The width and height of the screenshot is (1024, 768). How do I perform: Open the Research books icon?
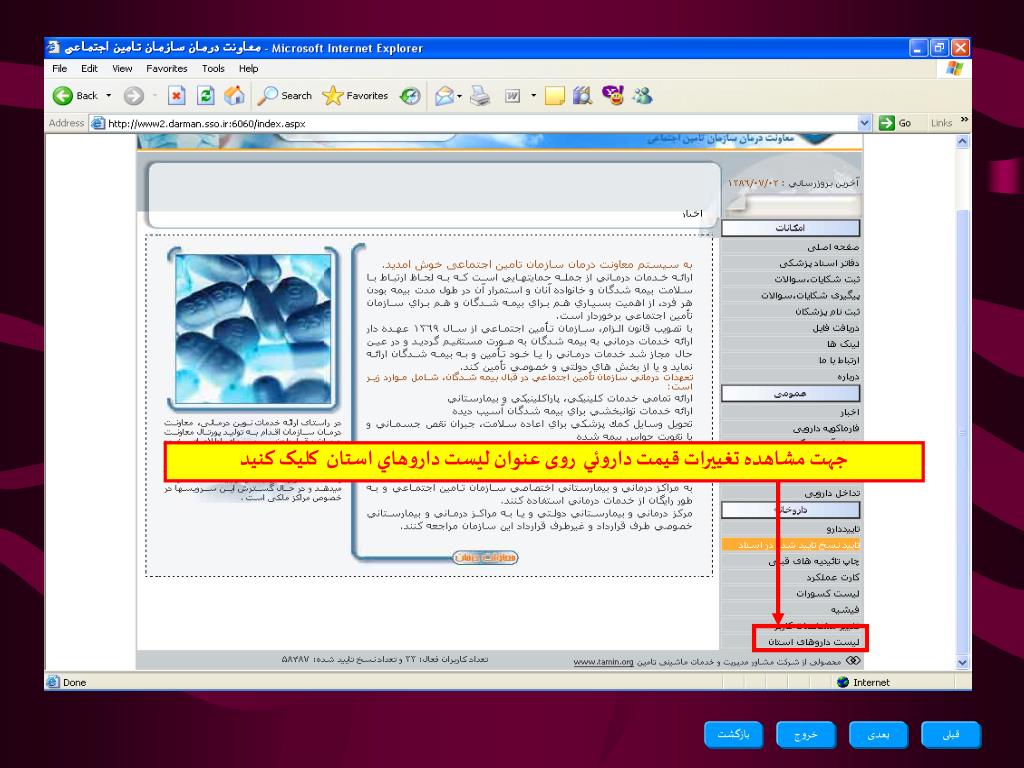pos(583,96)
